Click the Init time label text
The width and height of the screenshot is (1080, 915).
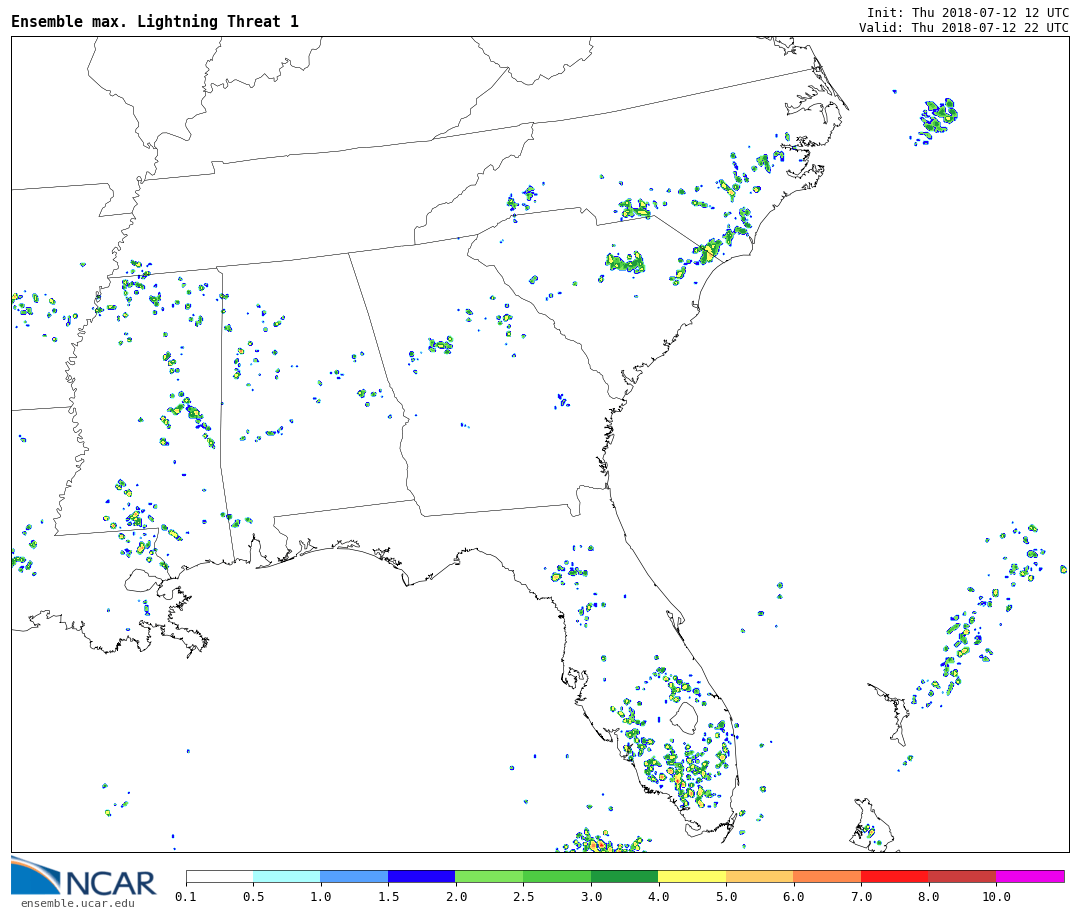(x=967, y=13)
